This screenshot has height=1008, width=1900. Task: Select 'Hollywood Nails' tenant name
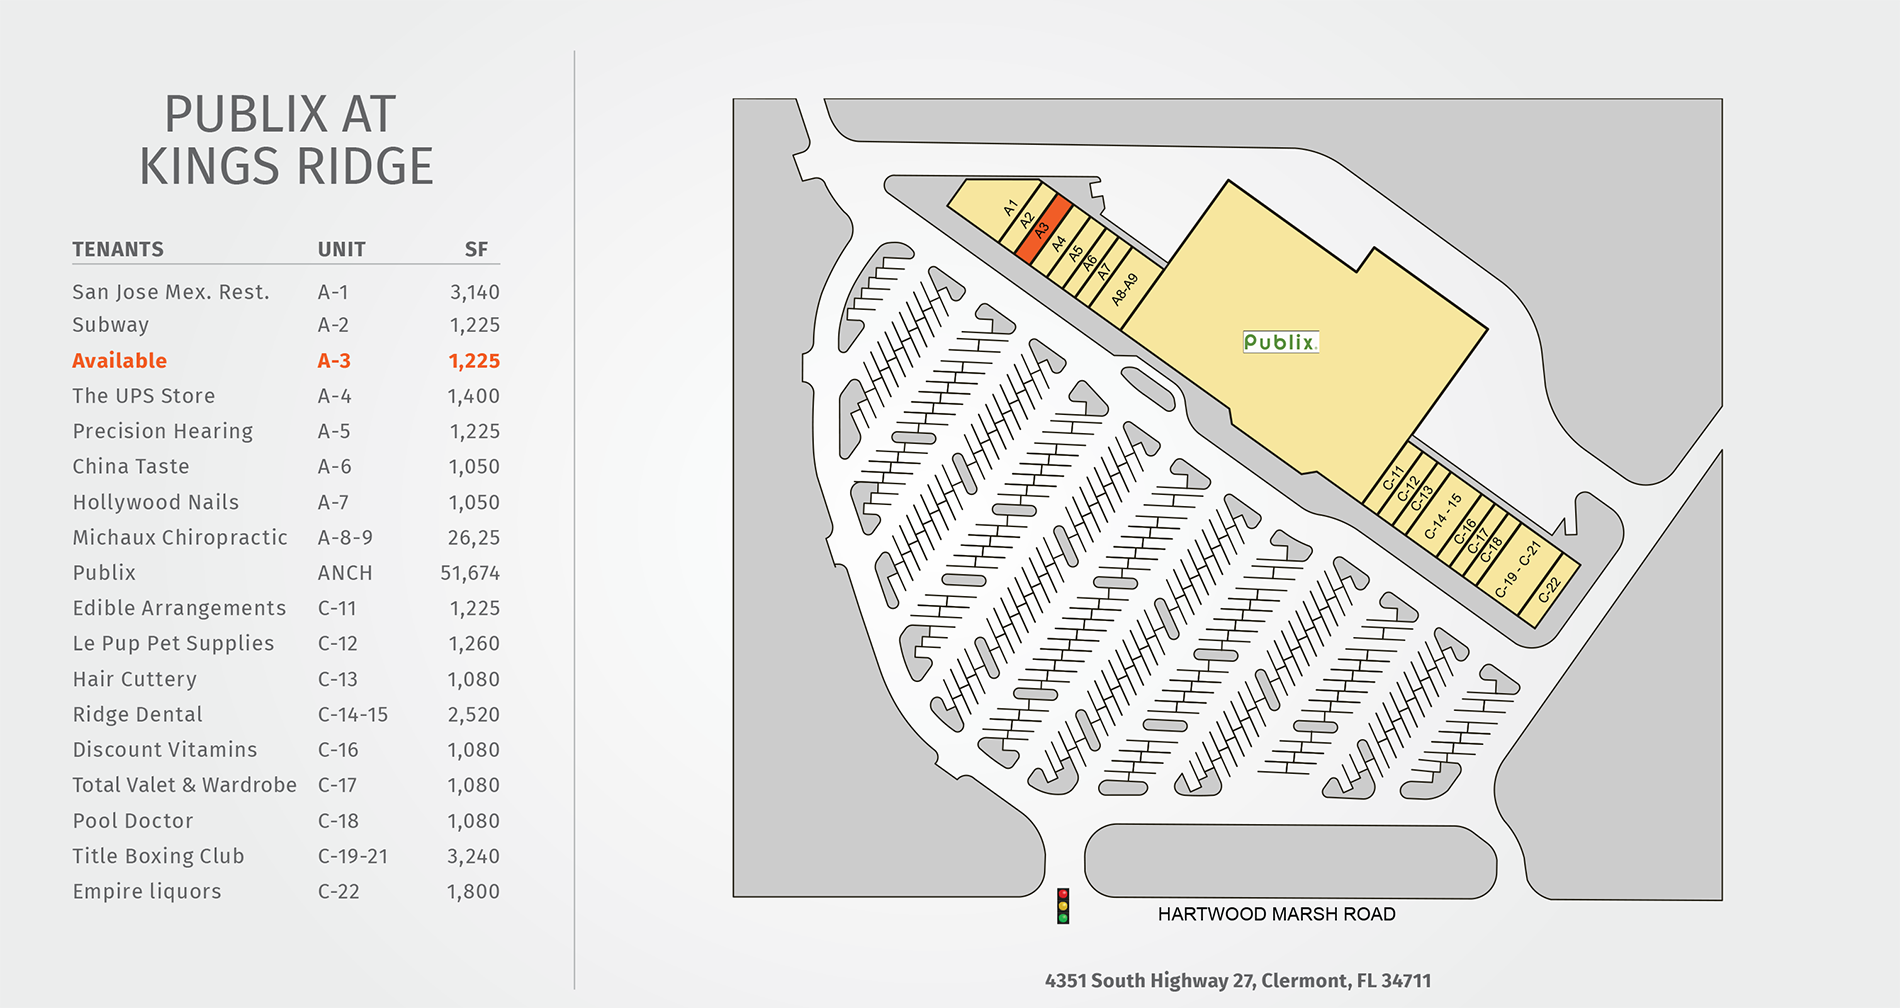pyautogui.click(x=156, y=502)
